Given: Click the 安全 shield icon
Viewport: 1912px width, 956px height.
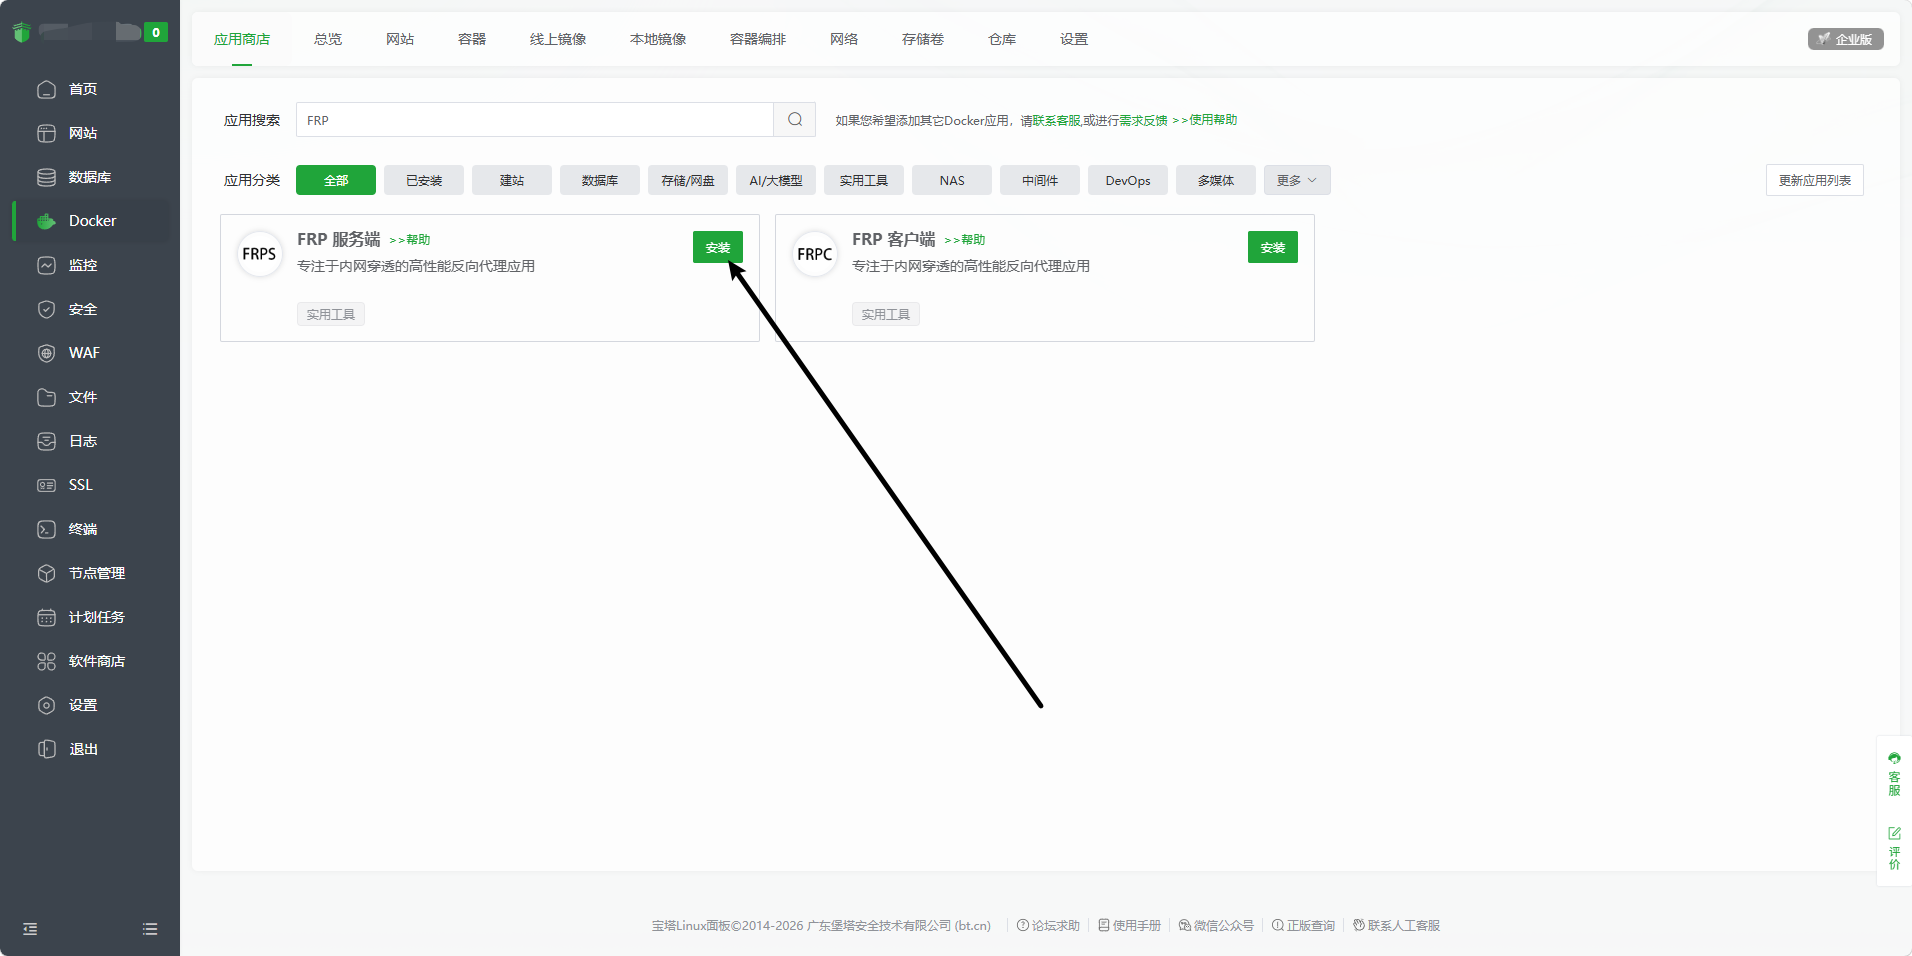Looking at the screenshot, I should [46, 309].
